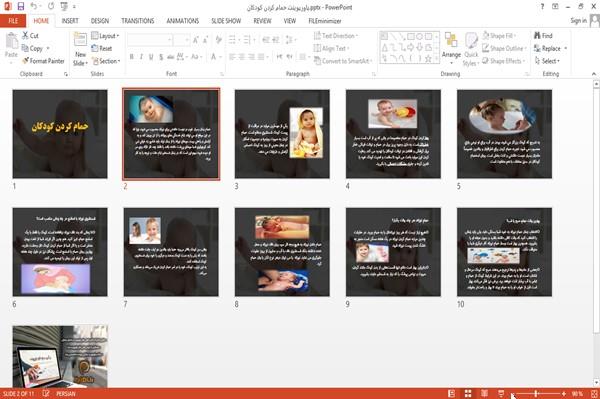This screenshot has height=399, width=600.
Task: Click the Reset slide button
Action: [x=102, y=48]
